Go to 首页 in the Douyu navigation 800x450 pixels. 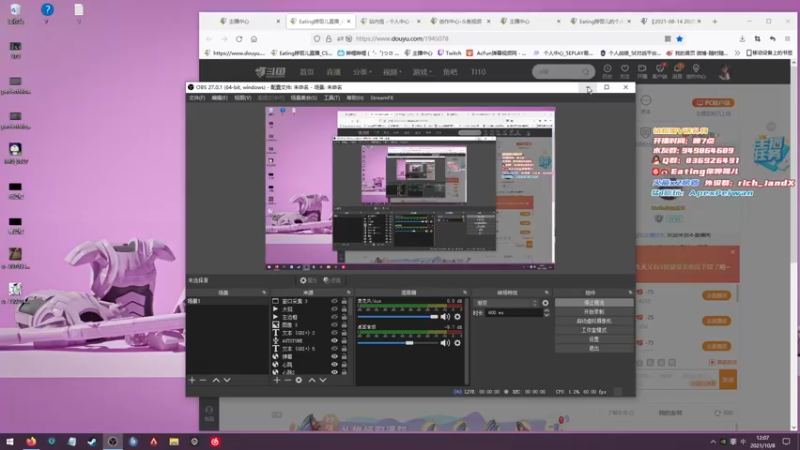pos(307,72)
